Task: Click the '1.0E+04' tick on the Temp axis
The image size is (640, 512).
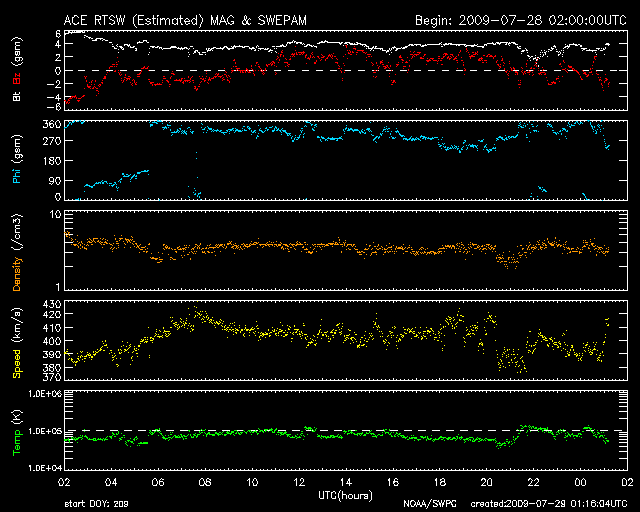Action: [x=45, y=468]
